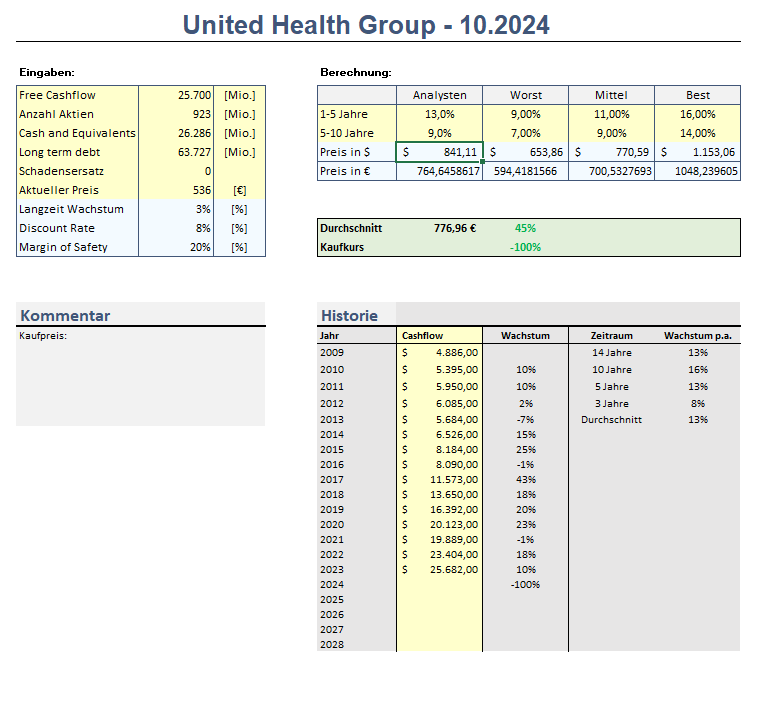Screen dimensions: 783x711
Task: Select the 10 Jahre growth 16% cell
Action: click(697, 370)
